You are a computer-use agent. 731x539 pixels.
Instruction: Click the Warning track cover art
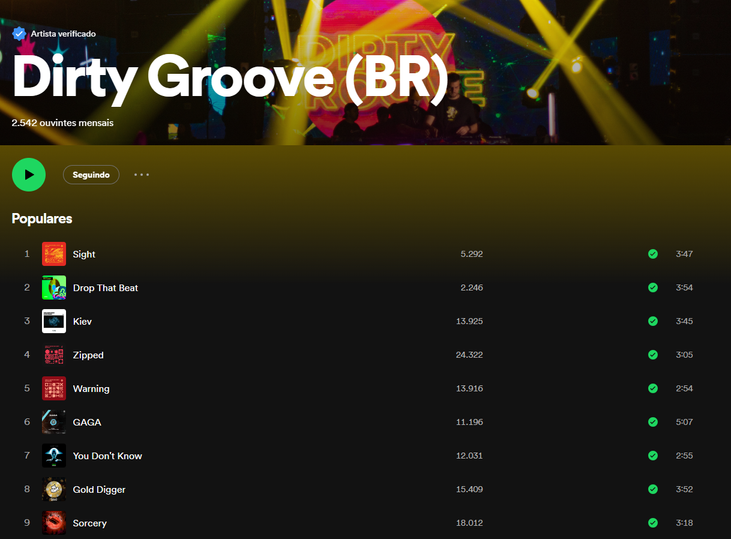coord(54,389)
